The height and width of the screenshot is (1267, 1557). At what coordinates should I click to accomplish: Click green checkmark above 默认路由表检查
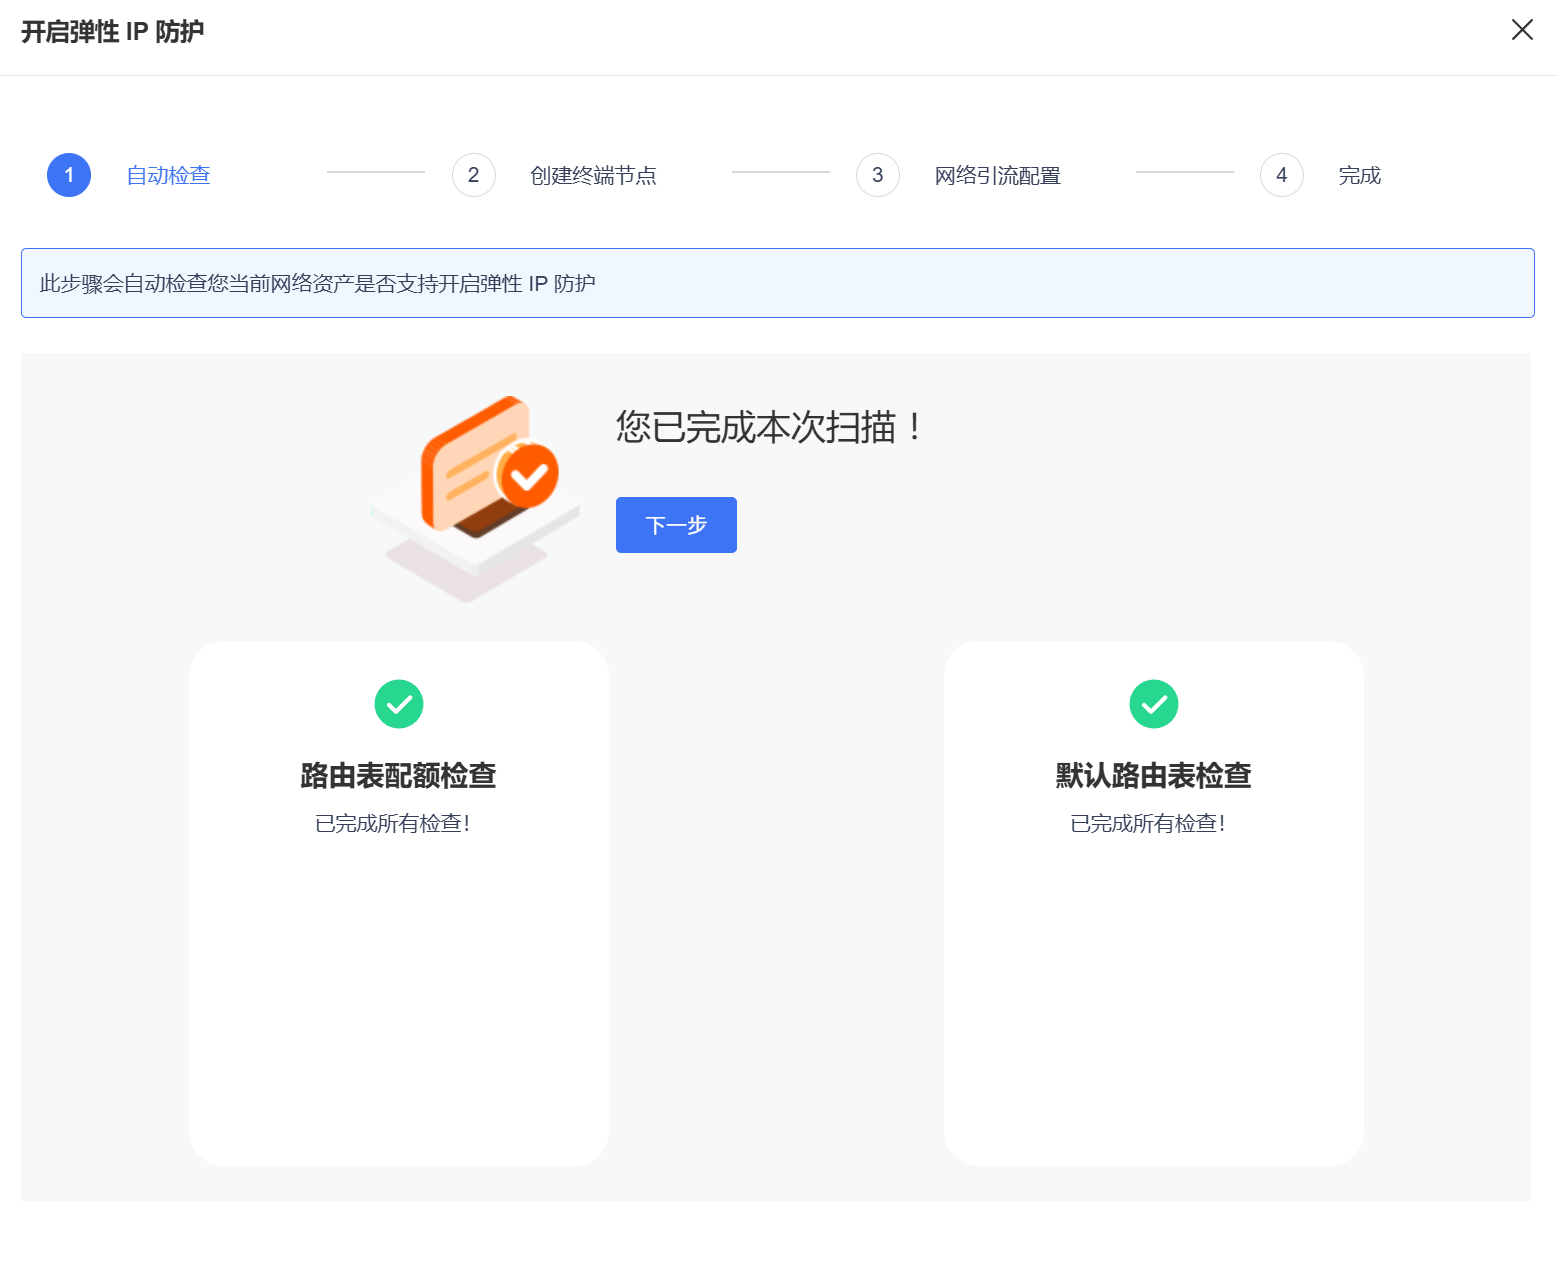point(1153,704)
